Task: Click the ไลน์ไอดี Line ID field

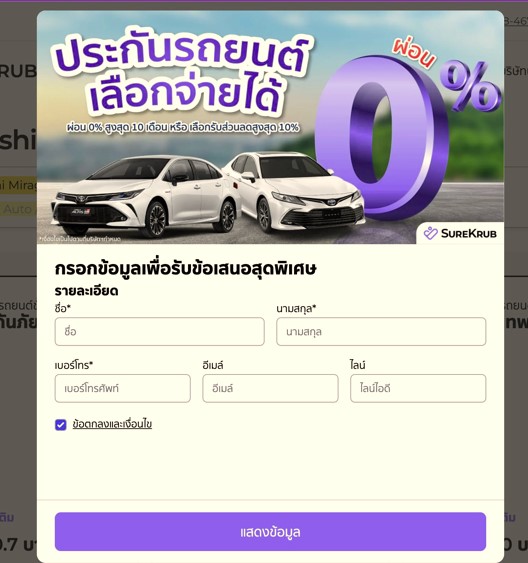Action: [418, 388]
